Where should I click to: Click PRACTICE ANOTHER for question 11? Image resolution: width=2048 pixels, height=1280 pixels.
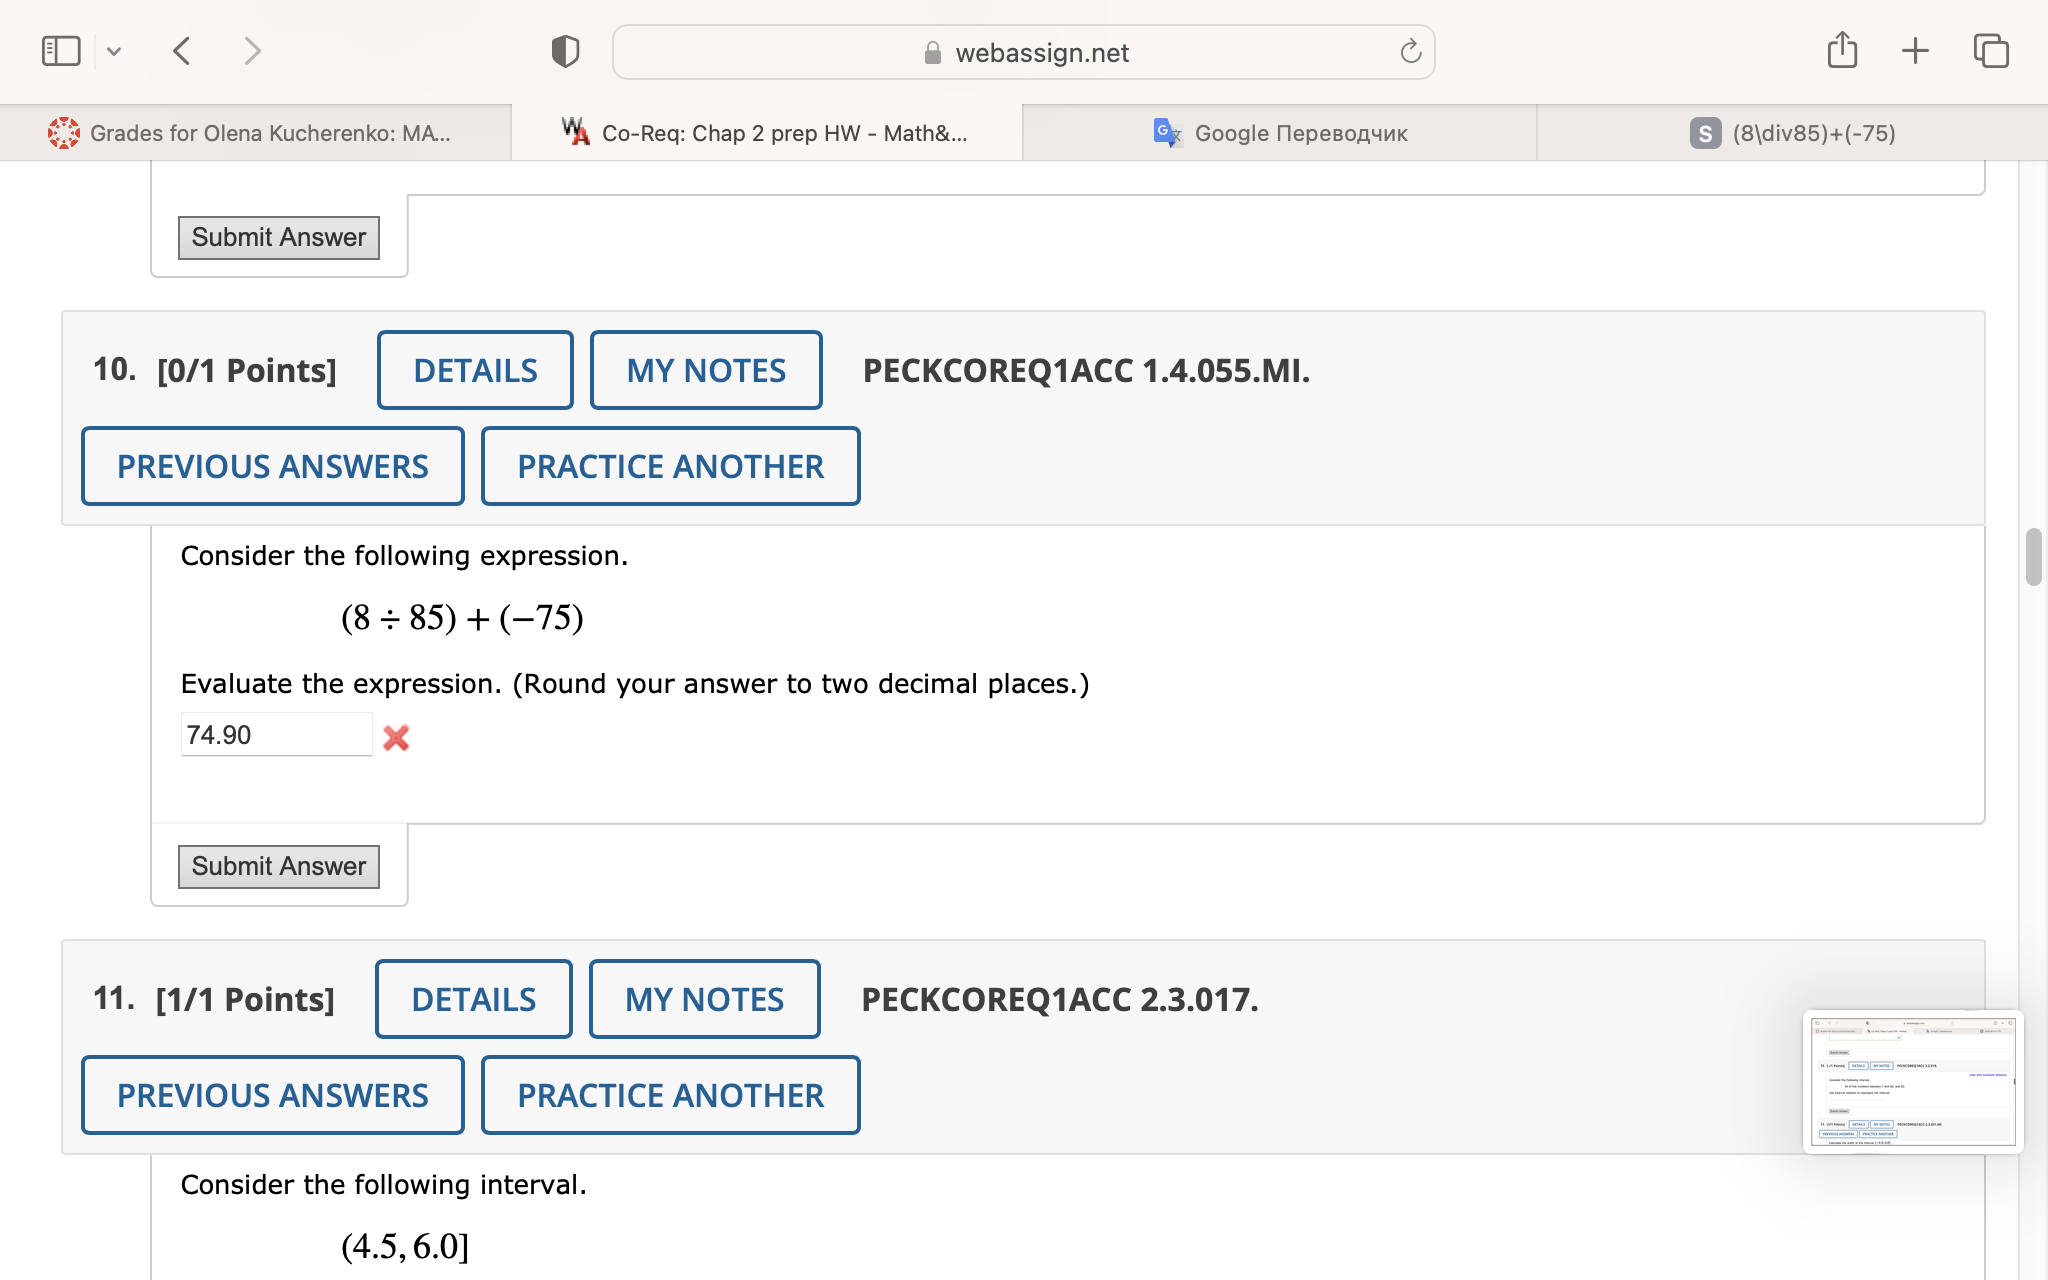tap(670, 1095)
